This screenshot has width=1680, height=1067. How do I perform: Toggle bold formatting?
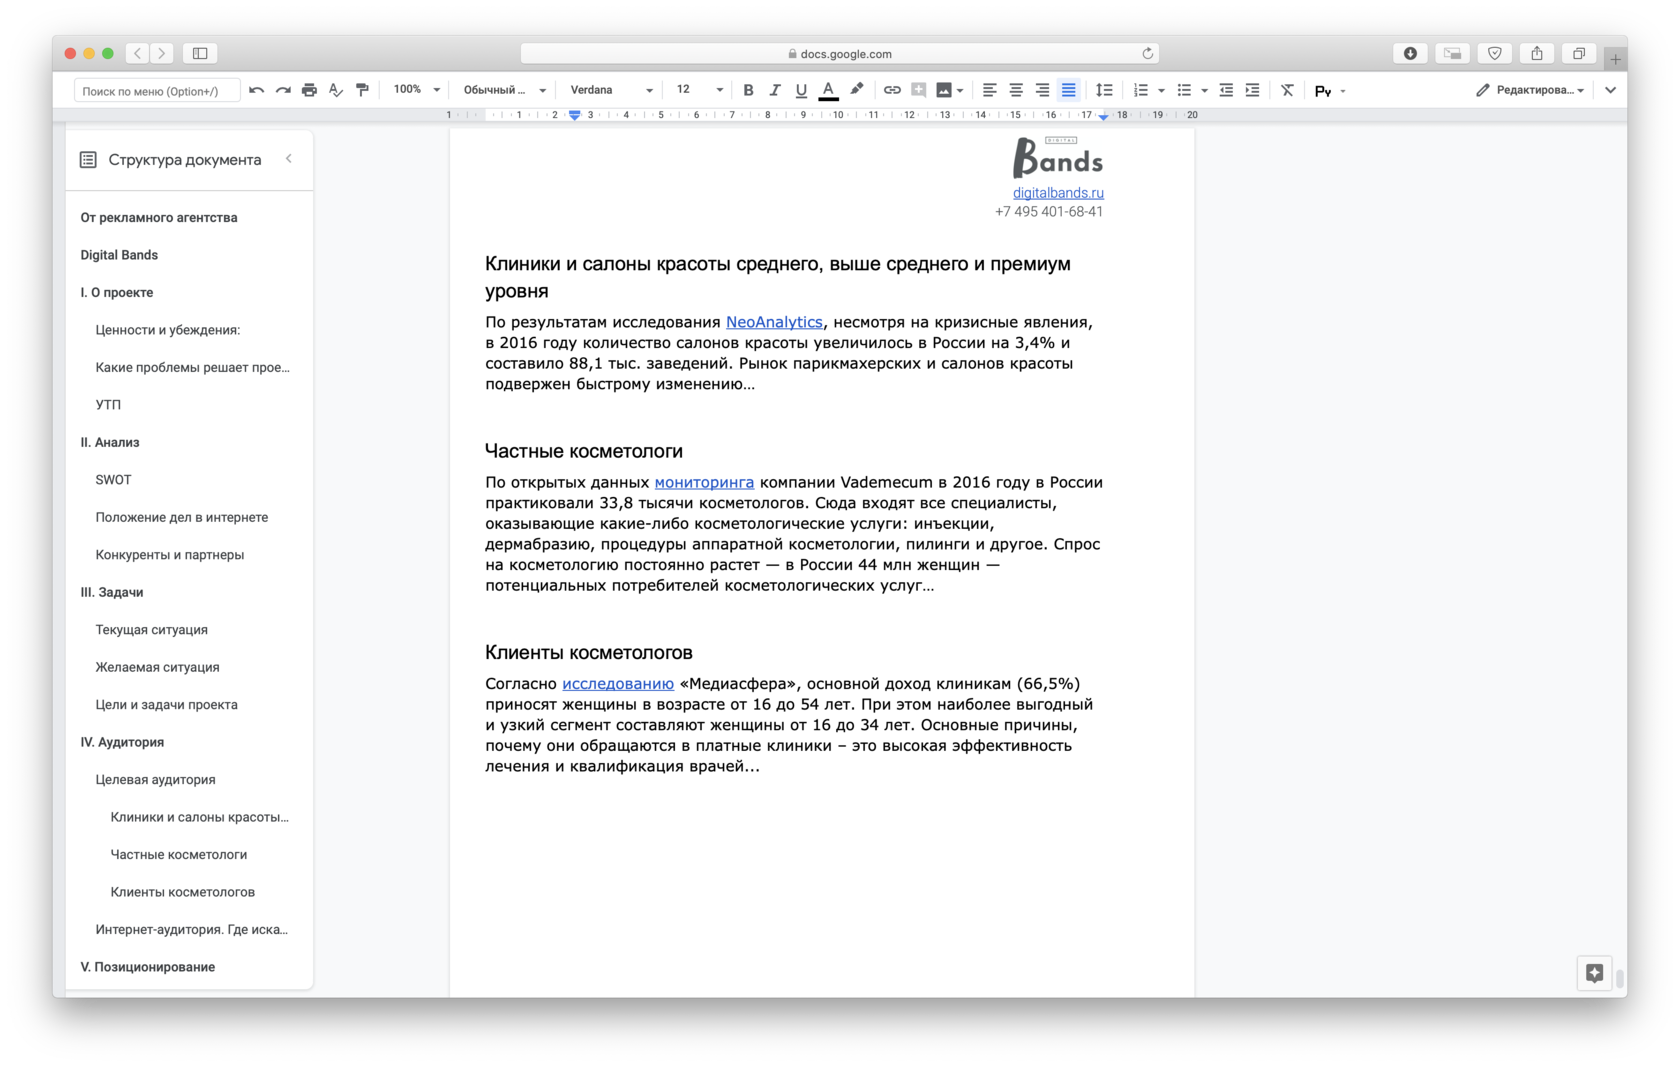(748, 90)
